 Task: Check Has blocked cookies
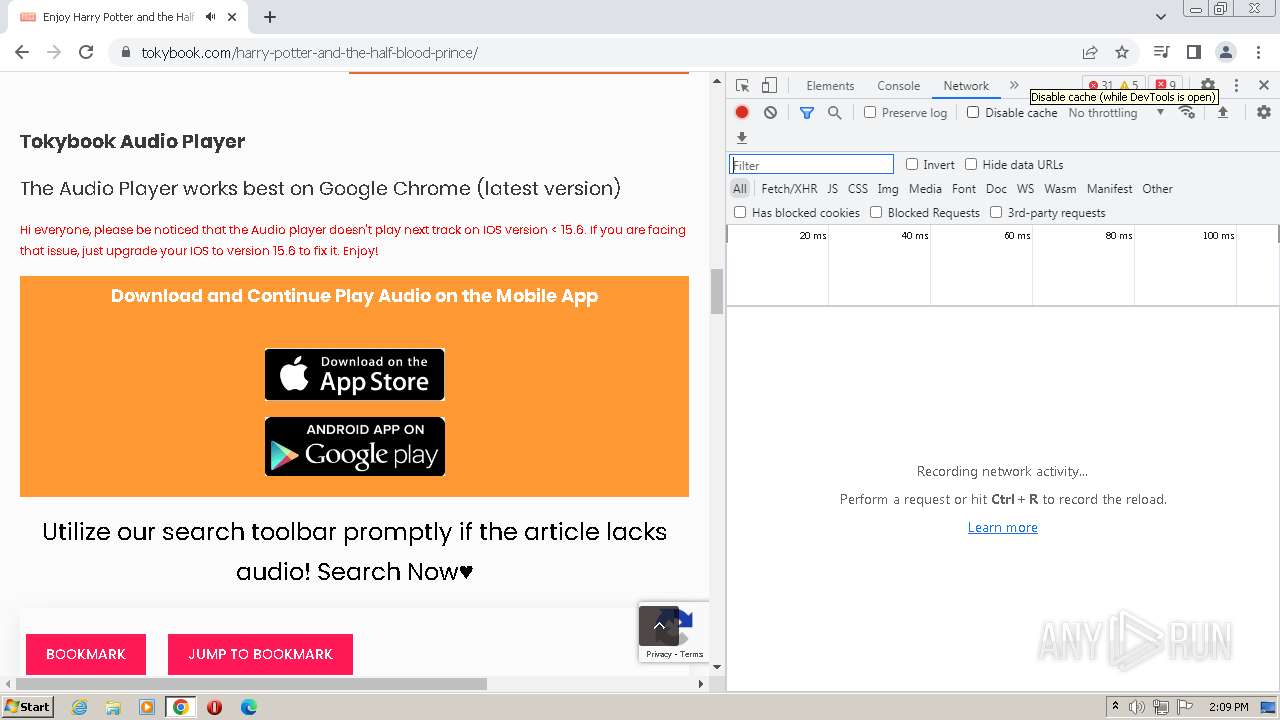click(740, 212)
